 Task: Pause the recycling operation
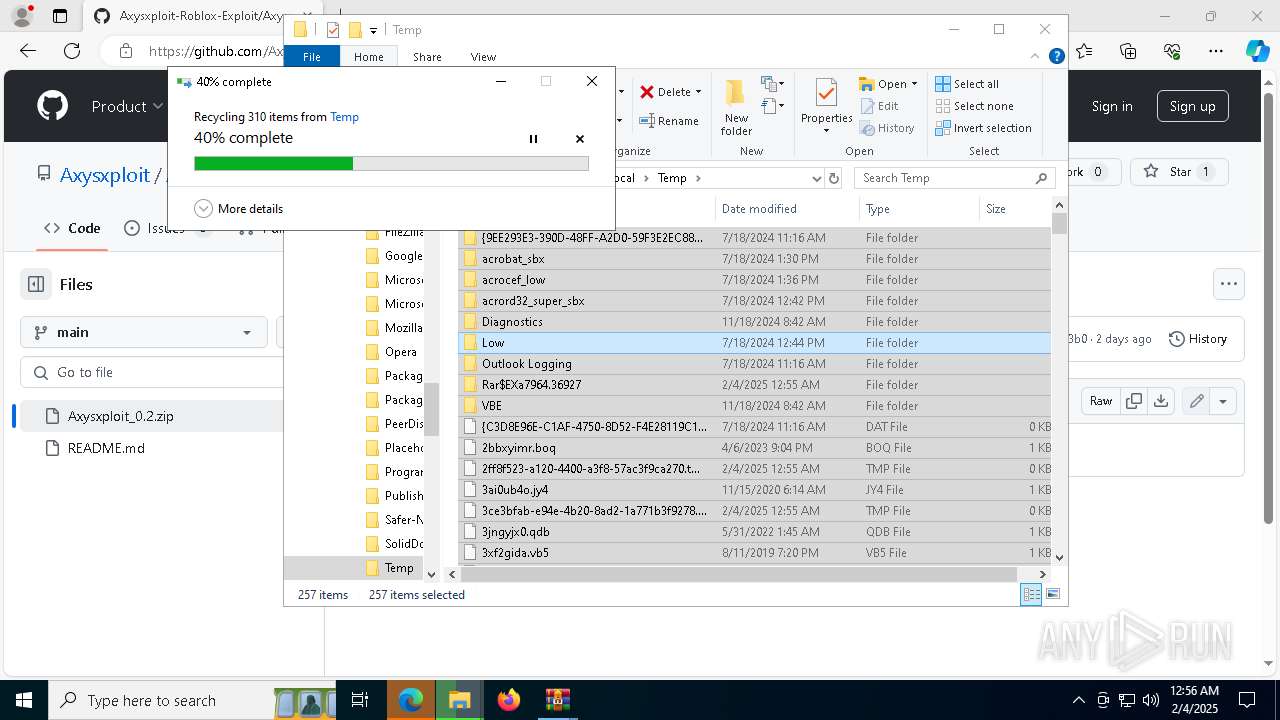(533, 139)
